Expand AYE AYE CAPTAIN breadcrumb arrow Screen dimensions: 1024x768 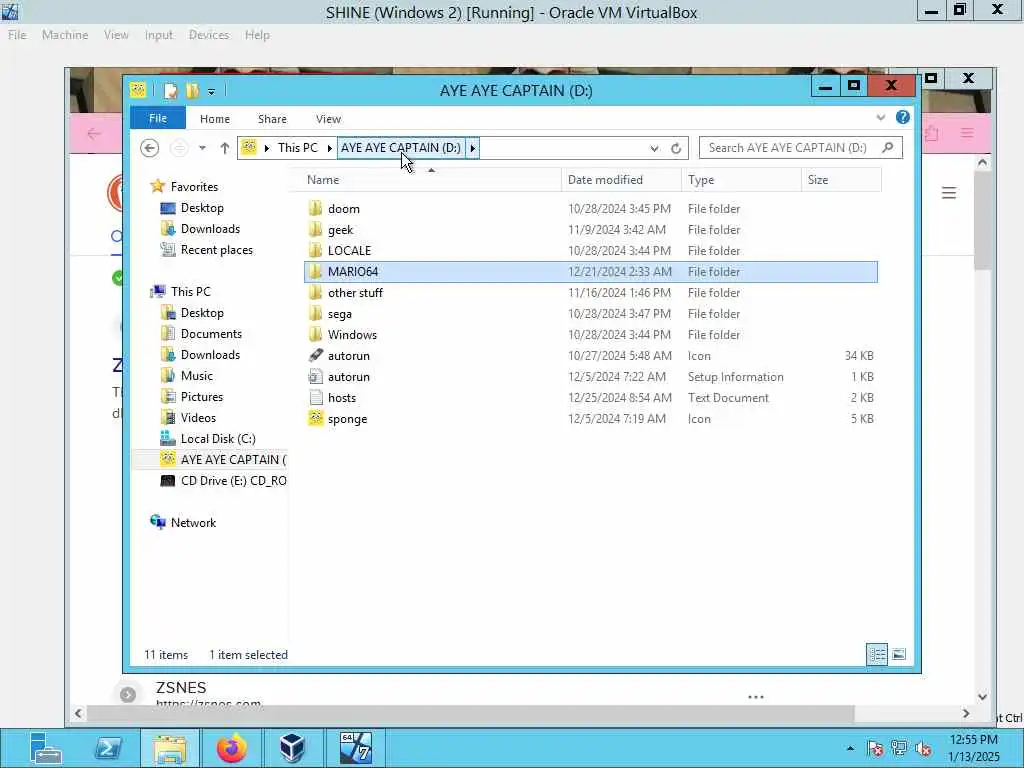pyautogui.click(x=473, y=148)
